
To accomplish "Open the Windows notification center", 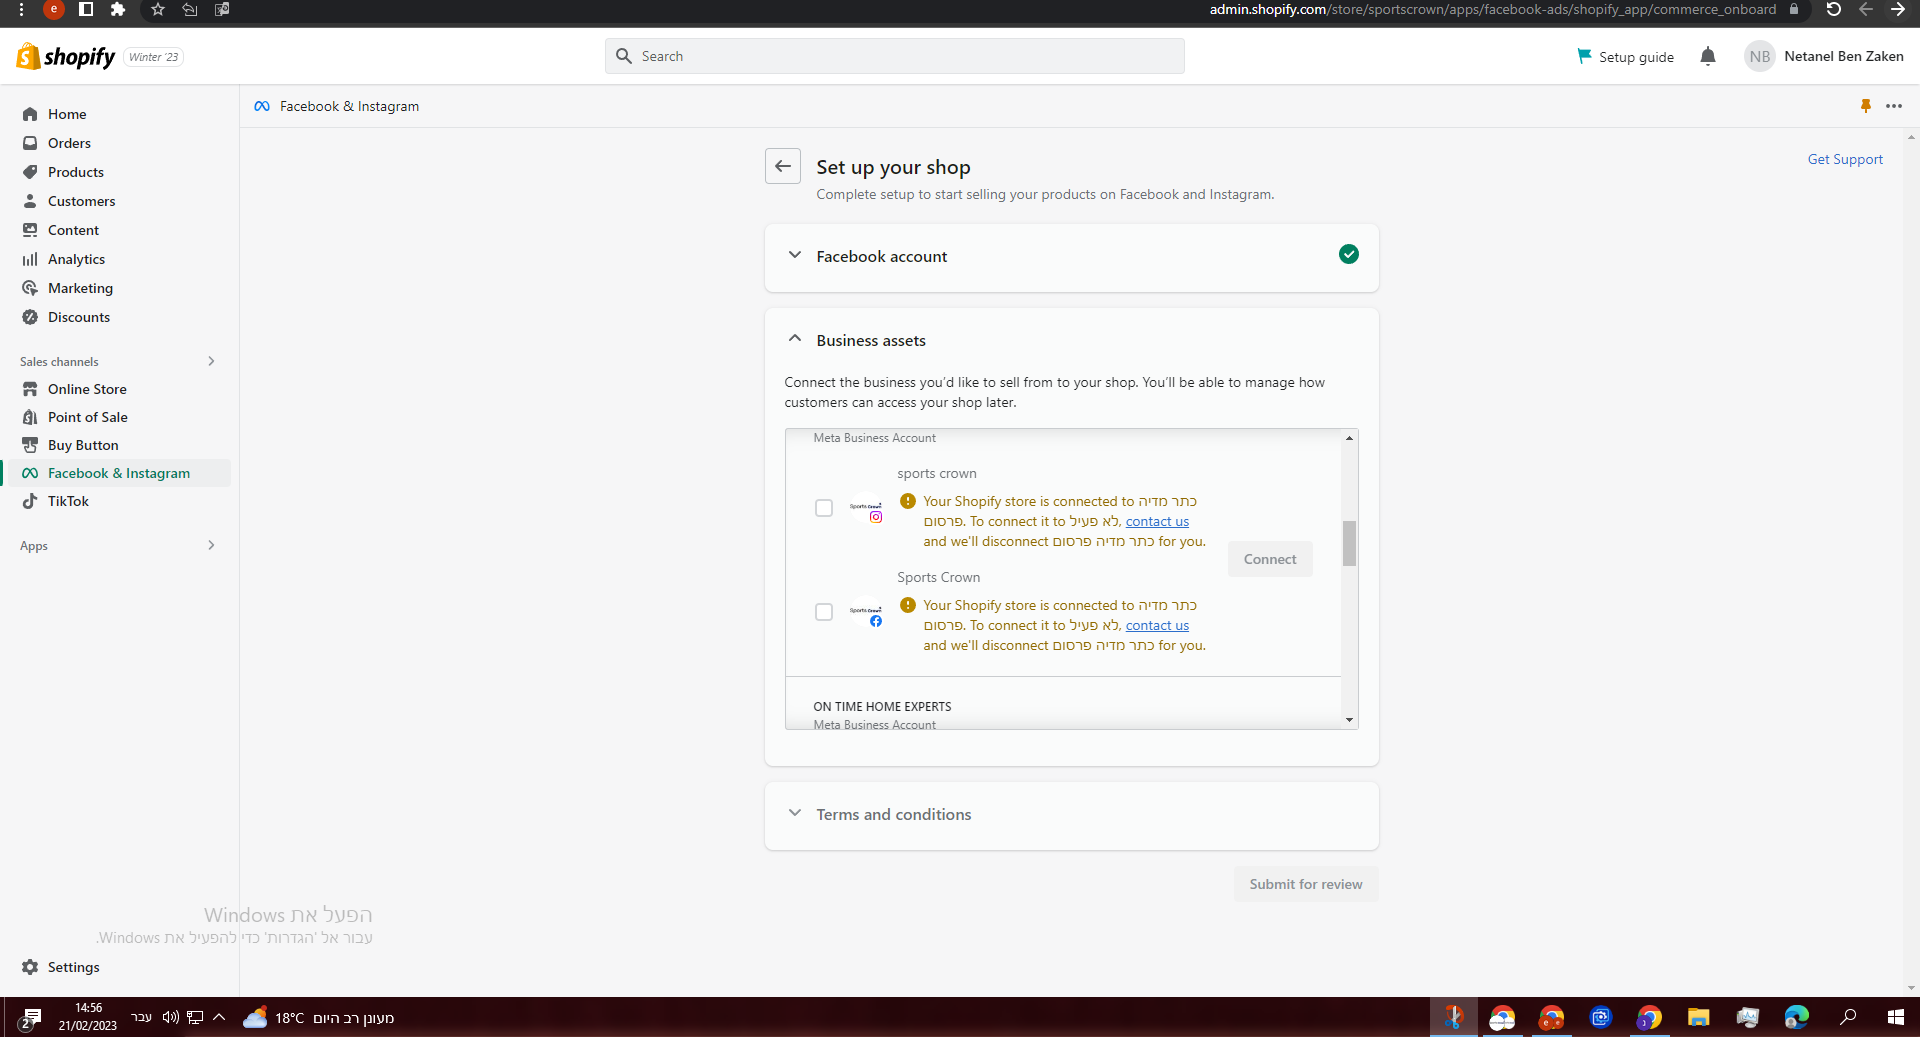I will point(30,1019).
